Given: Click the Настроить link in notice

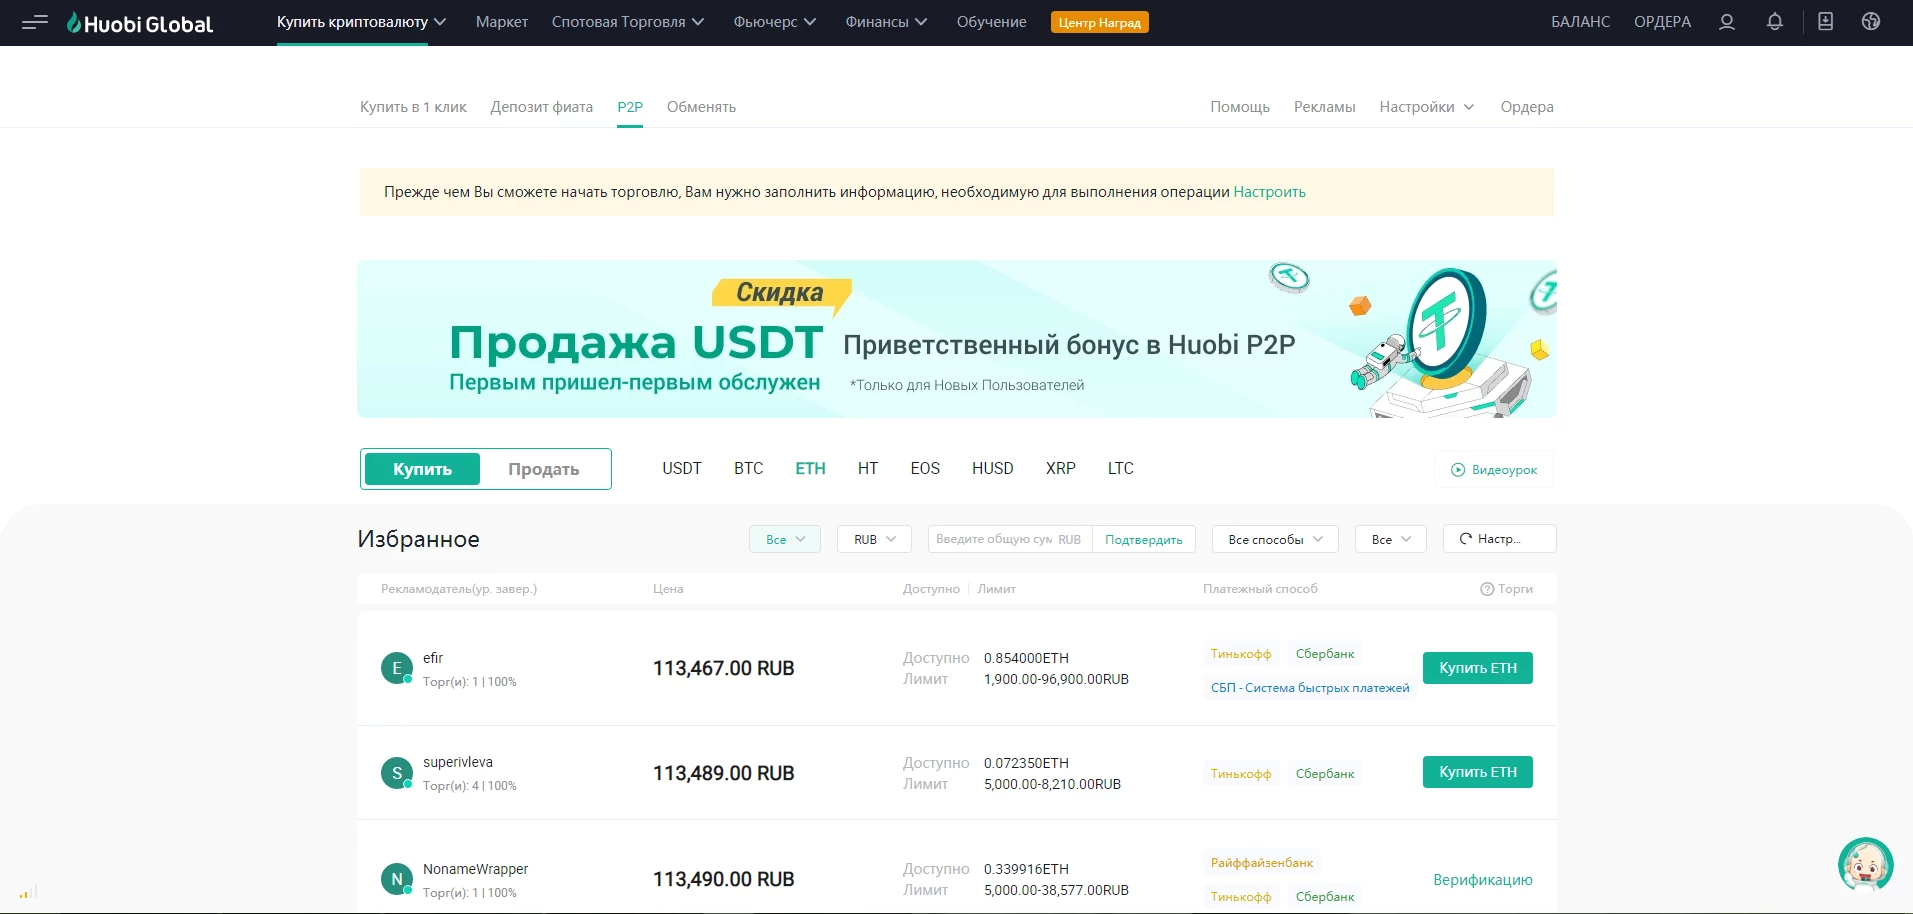Looking at the screenshot, I should point(1269,192).
